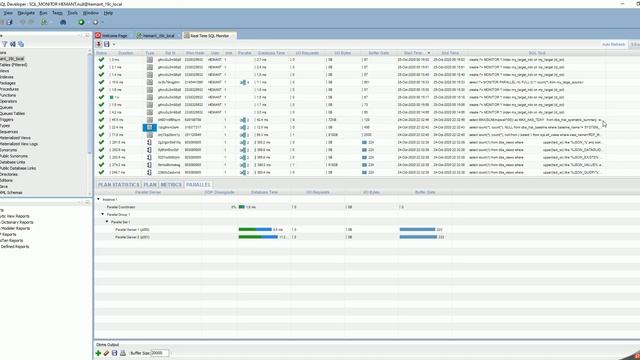Click the green checkmark status in the first row
Image resolution: width=640 pixels, height=360 pixels.
[101, 60]
